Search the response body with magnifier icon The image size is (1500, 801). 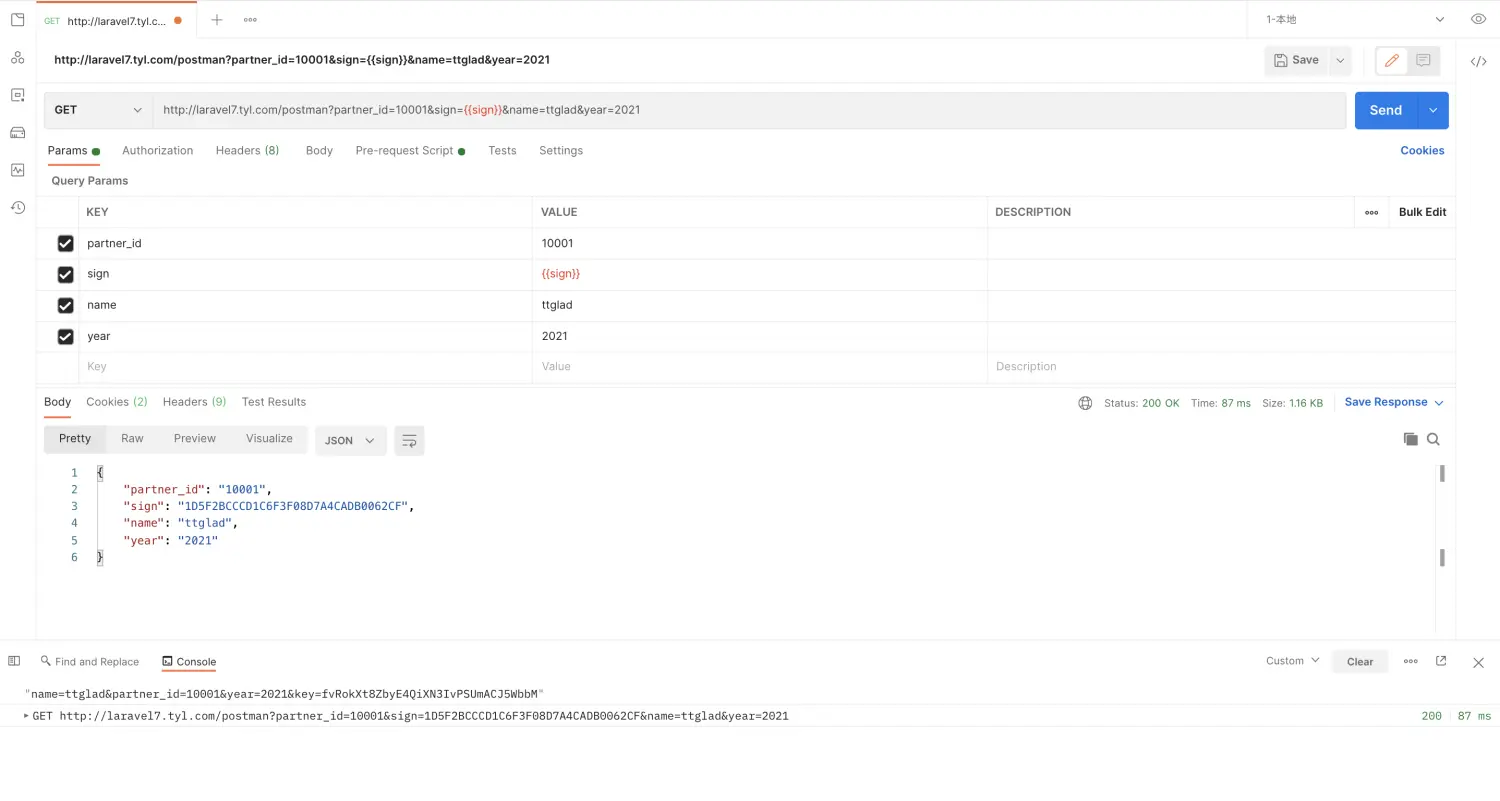point(1433,439)
